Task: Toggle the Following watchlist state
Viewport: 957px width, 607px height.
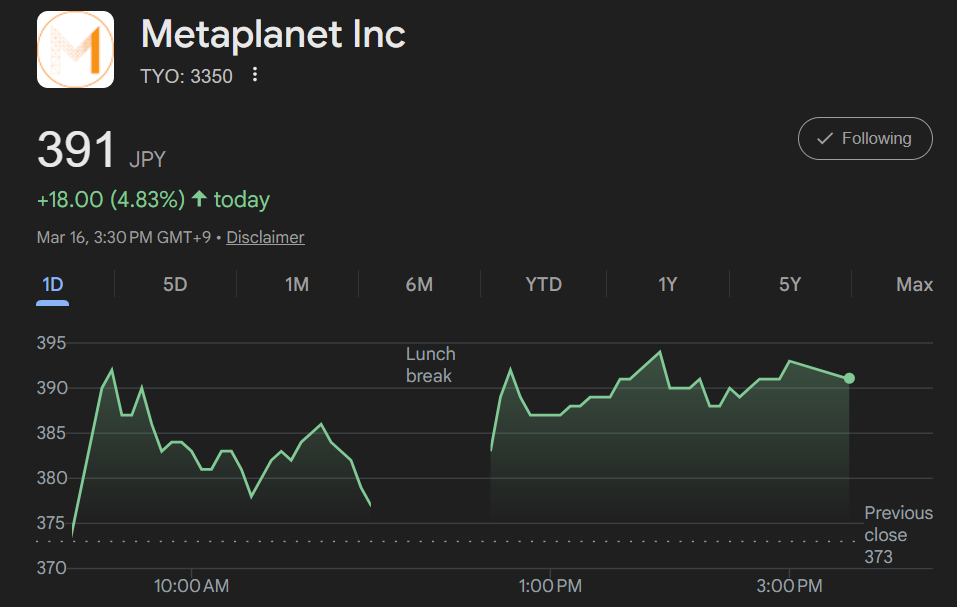Action: tap(864, 138)
